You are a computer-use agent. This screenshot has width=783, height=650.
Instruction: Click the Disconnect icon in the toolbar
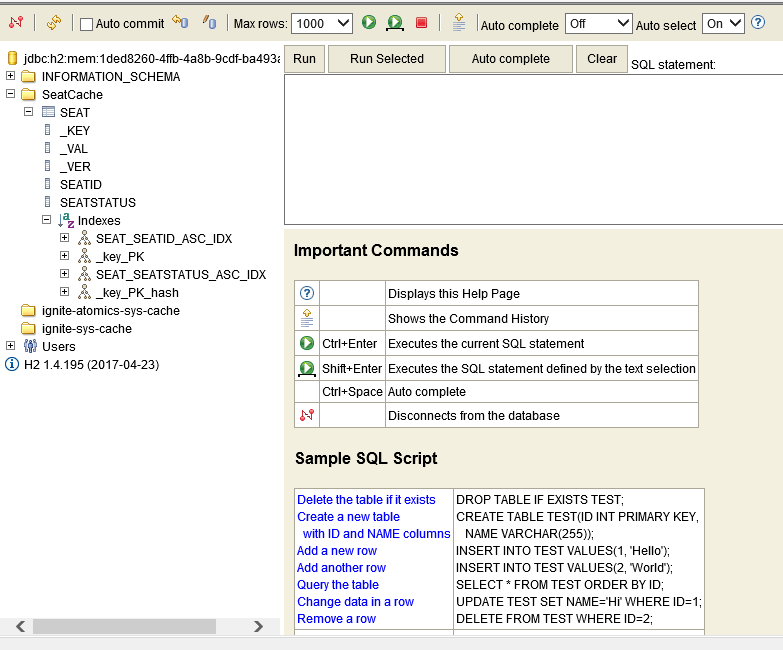pos(16,23)
